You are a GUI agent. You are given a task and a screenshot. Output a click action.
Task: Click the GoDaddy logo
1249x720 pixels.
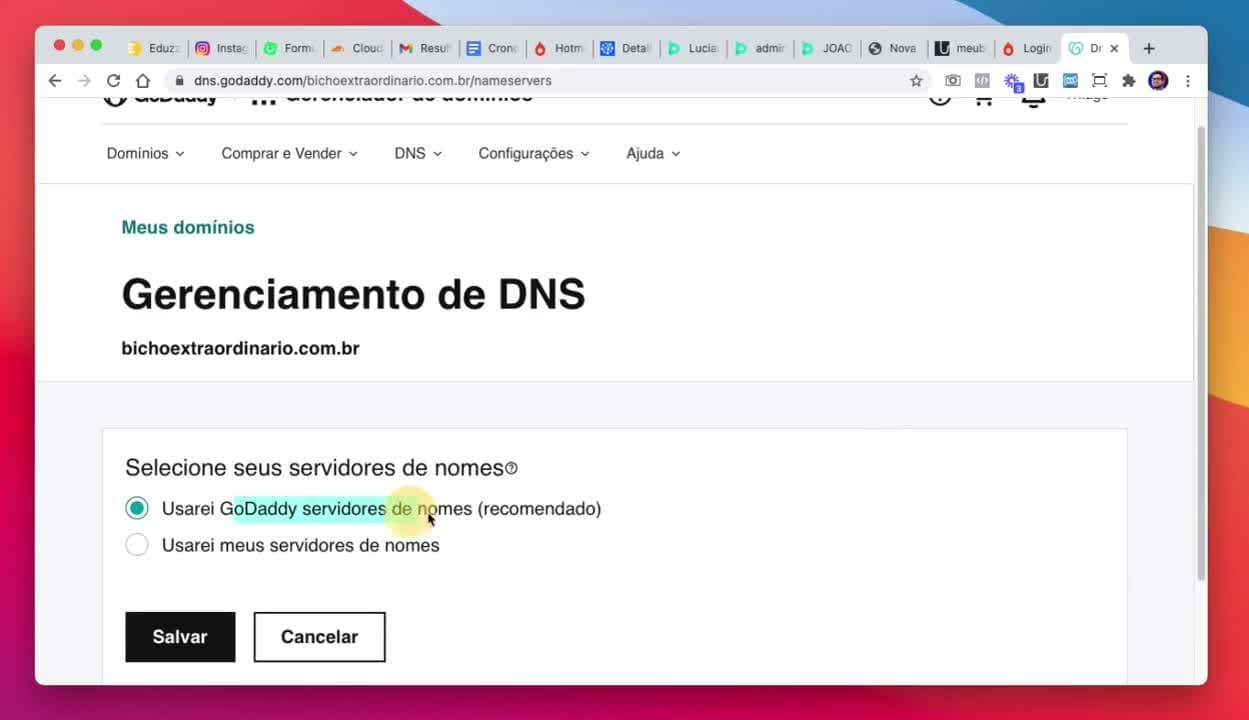click(x=161, y=100)
